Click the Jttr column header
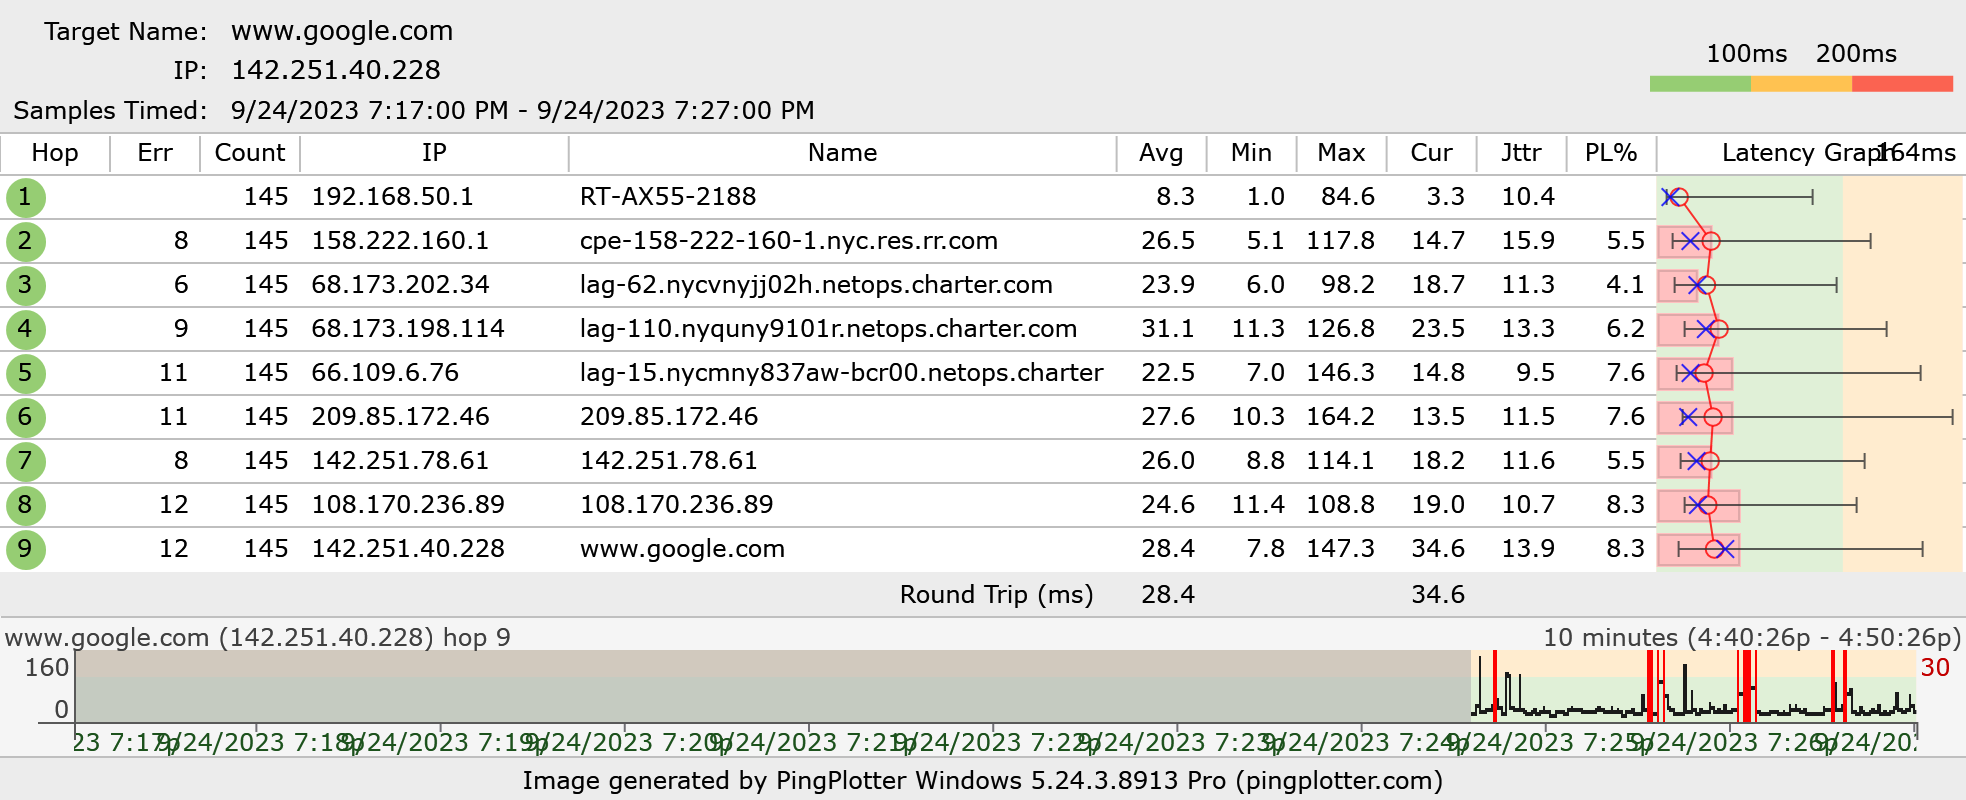The image size is (1966, 800). (x=1520, y=153)
